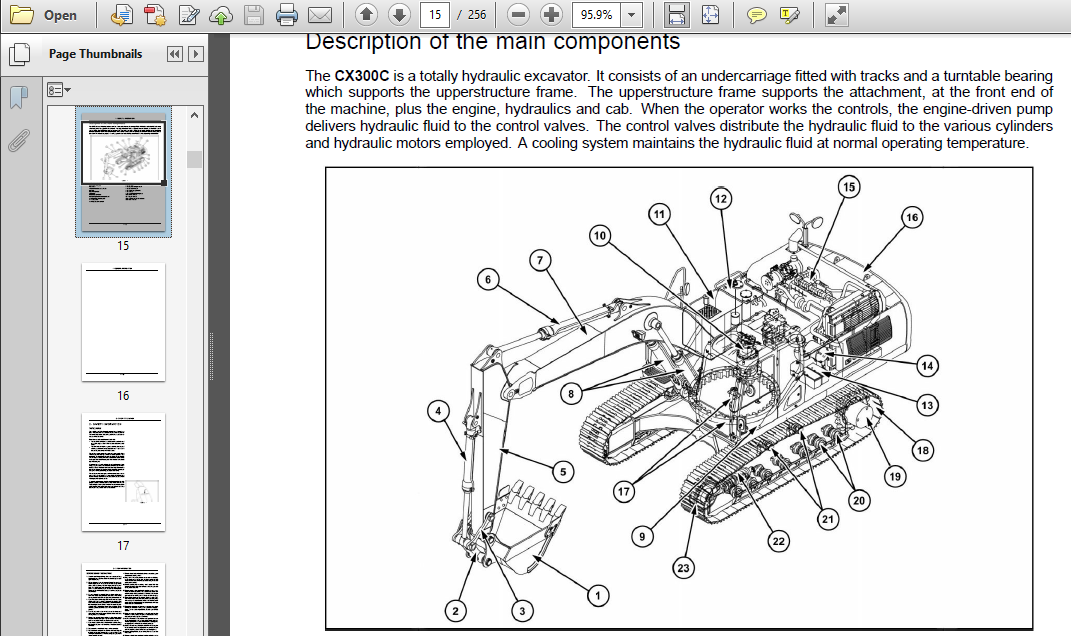Click the fit width scrolling icon

tap(676, 14)
